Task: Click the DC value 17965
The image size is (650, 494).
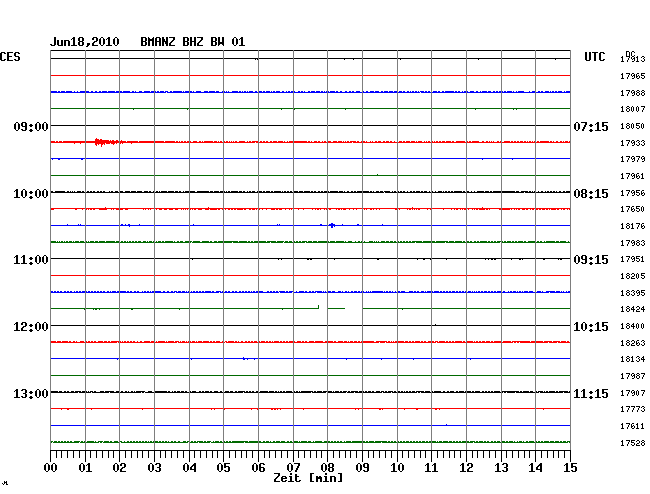Action: tap(633, 76)
